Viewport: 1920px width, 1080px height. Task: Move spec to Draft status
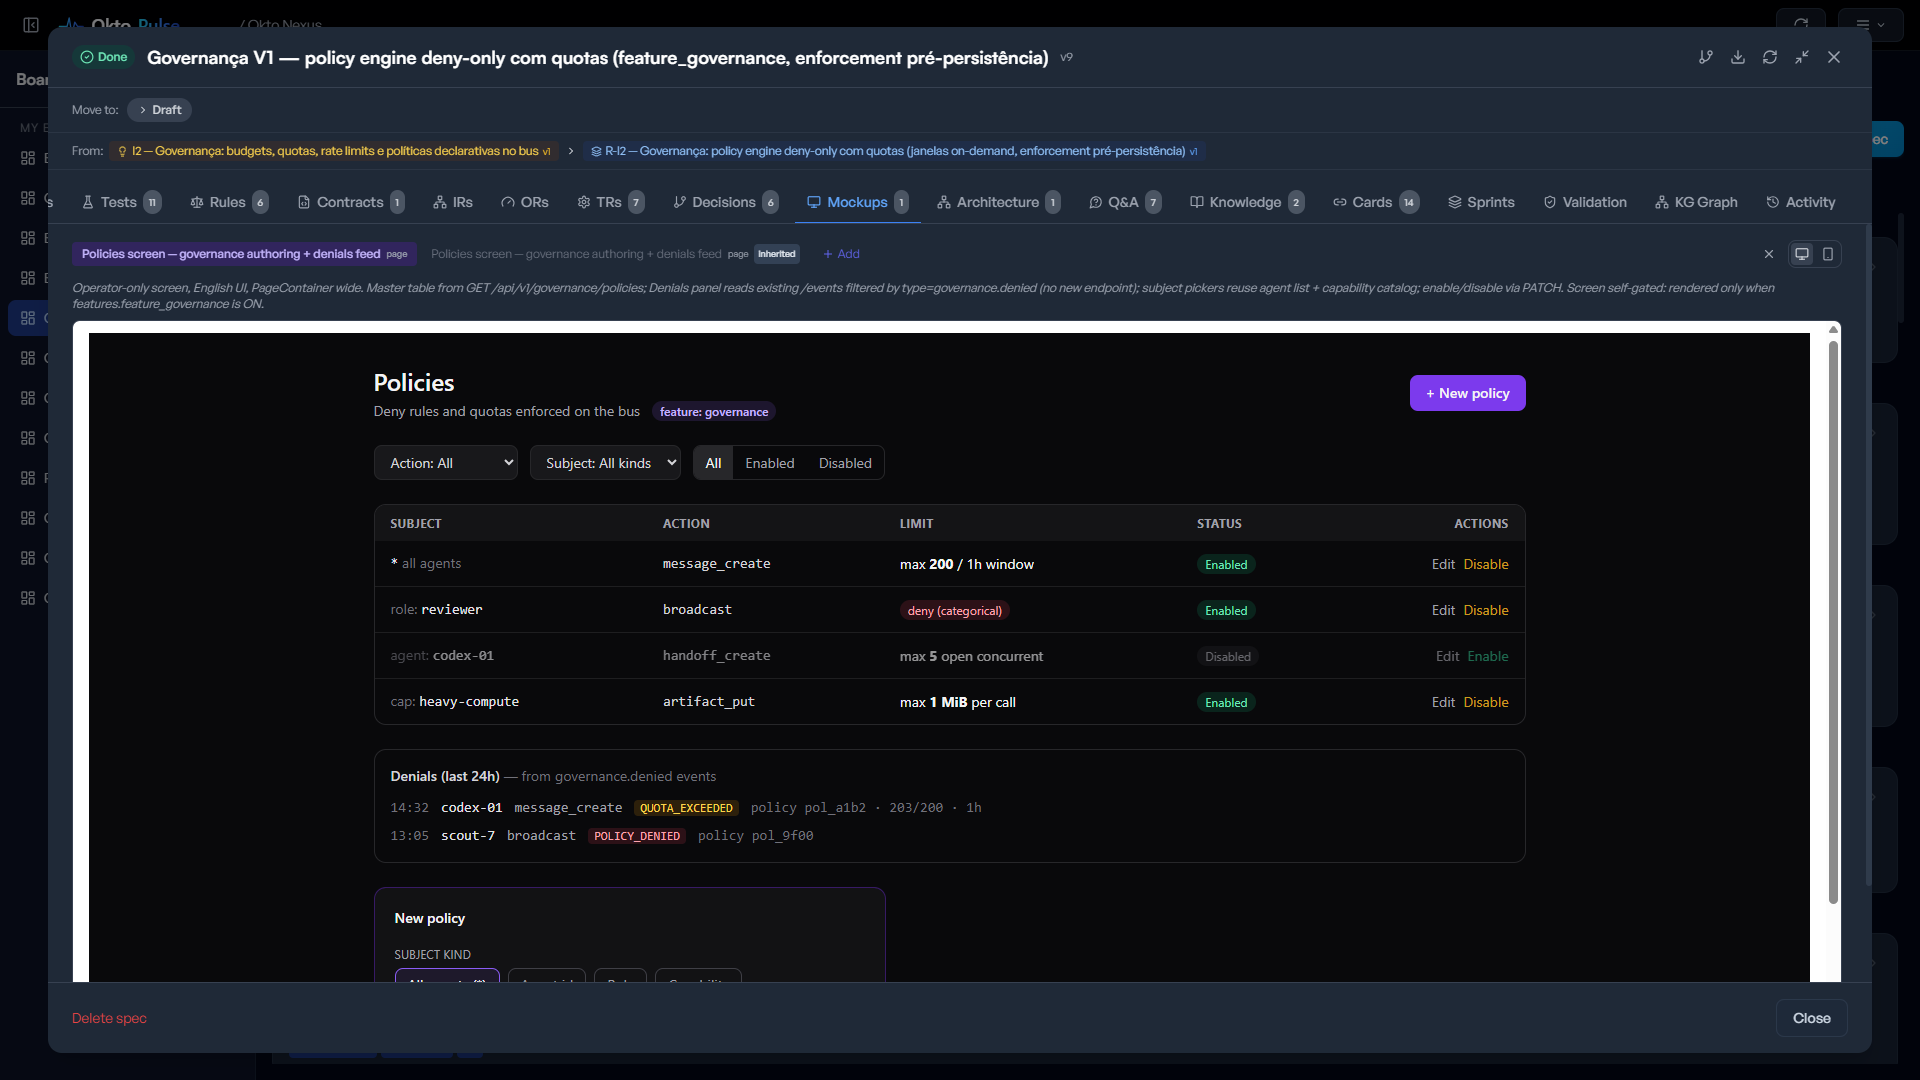point(159,110)
